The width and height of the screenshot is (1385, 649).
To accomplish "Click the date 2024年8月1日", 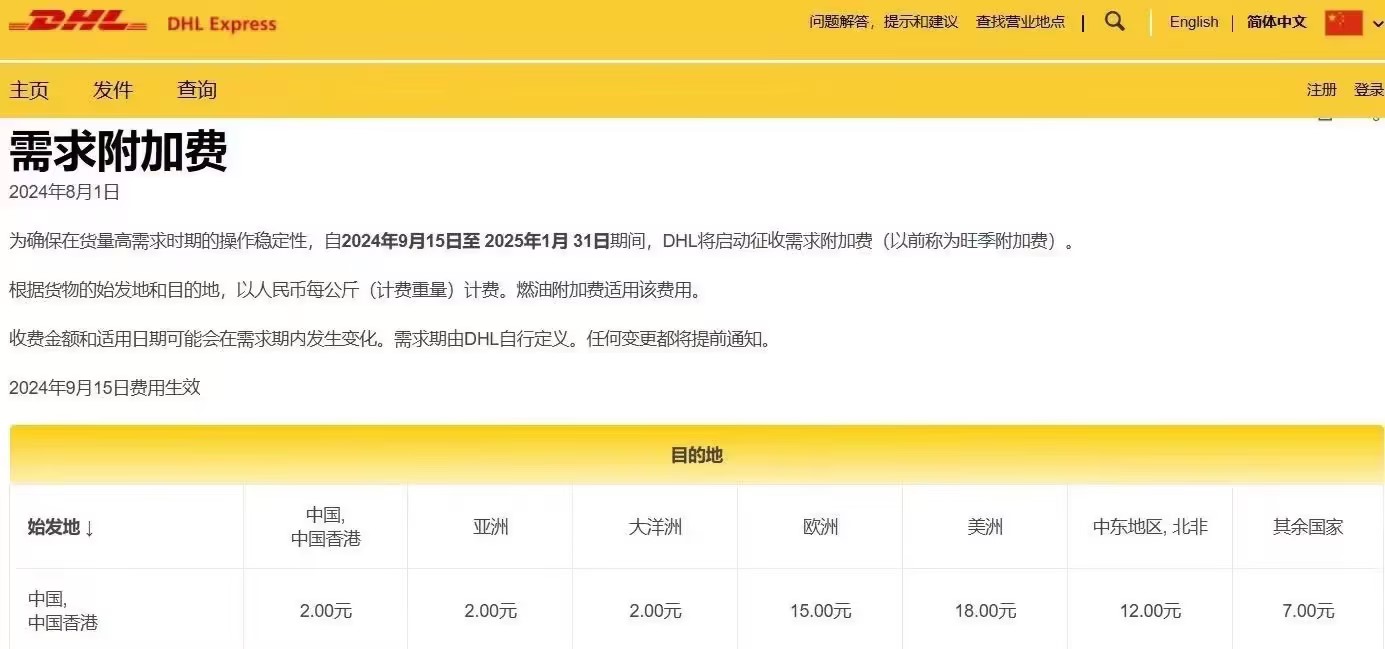I will point(64,192).
